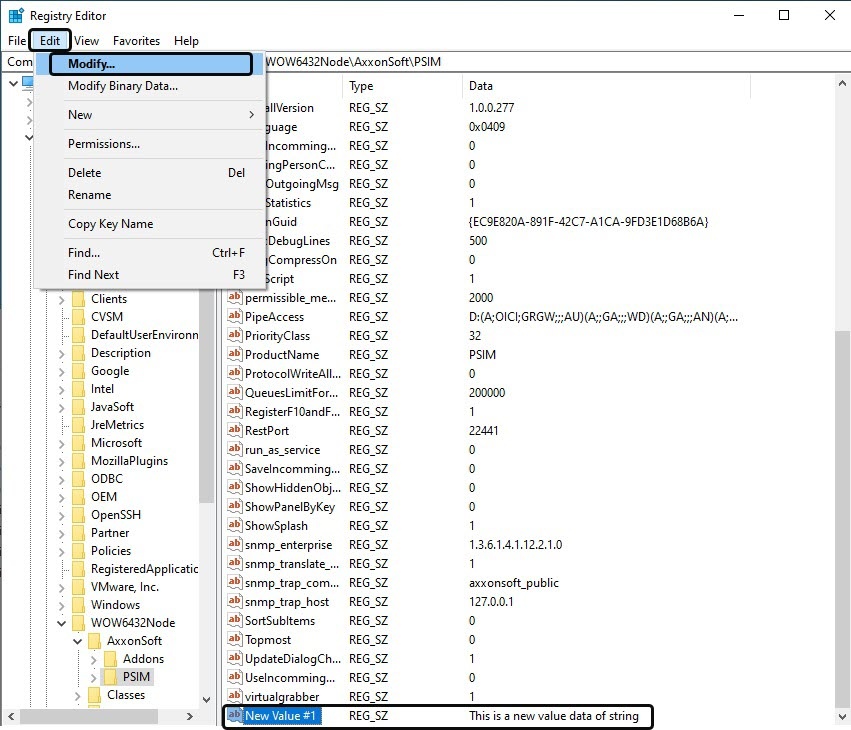Select the RestPort value's ab icon
Screen dimensions: 851x730
235,431
